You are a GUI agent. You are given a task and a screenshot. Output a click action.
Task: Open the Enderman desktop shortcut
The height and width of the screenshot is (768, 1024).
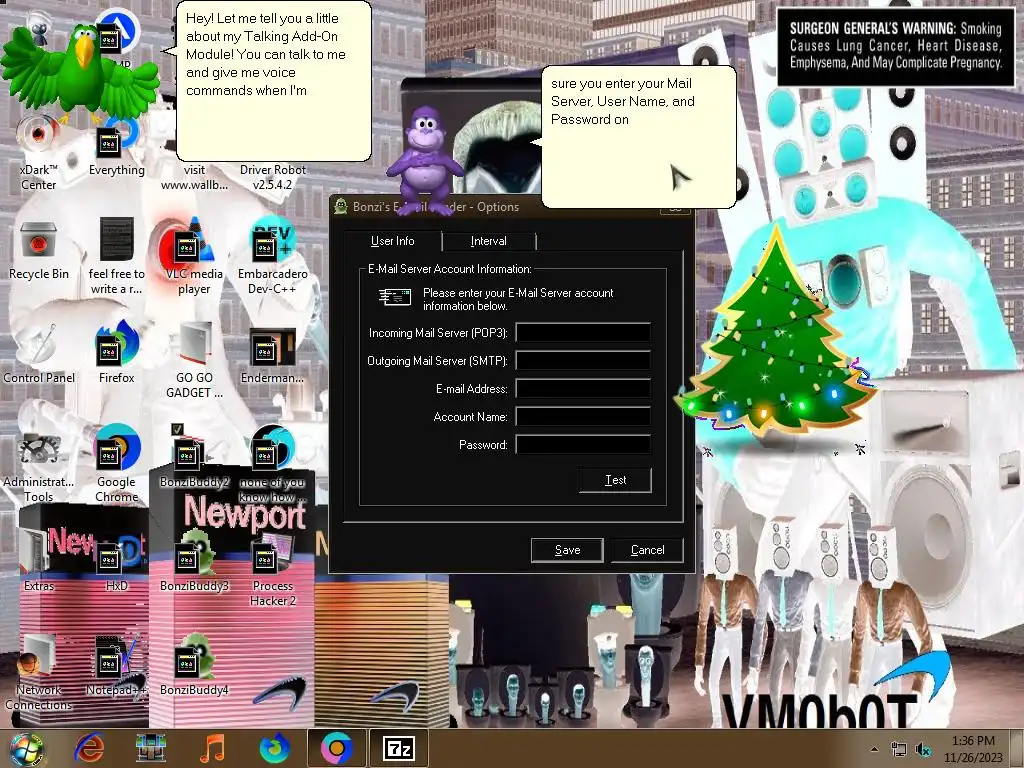pyautogui.click(x=272, y=356)
